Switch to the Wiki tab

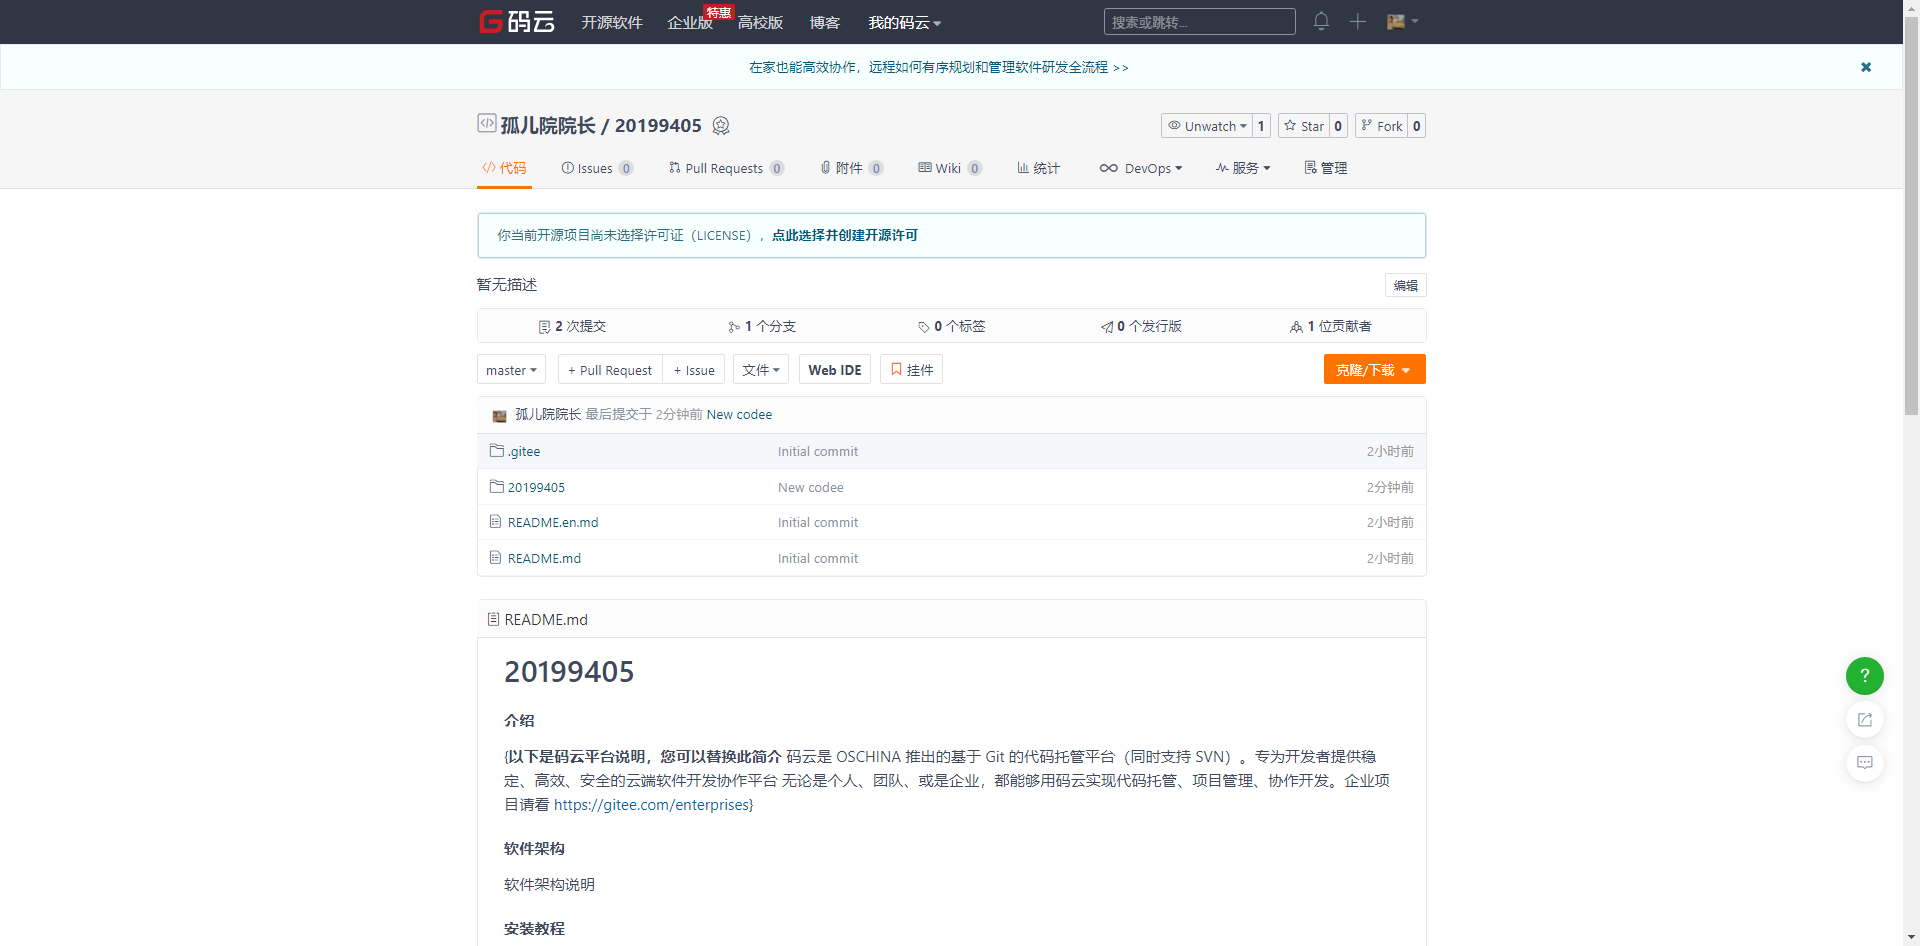click(x=950, y=168)
